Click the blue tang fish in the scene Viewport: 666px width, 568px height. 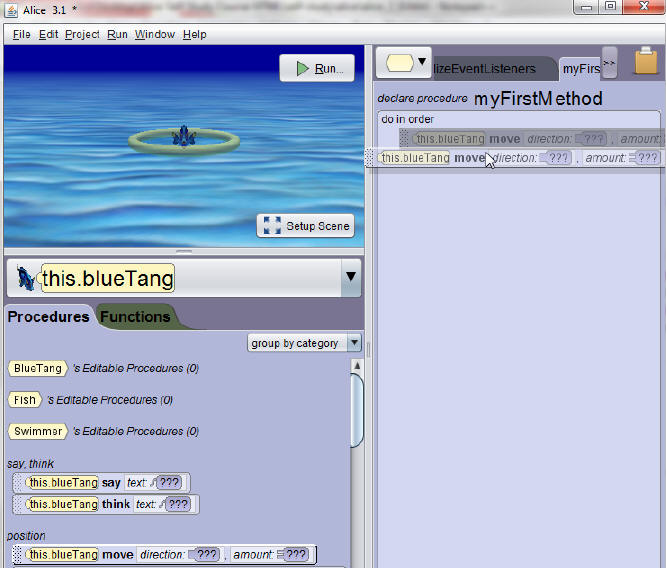(184, 136)
